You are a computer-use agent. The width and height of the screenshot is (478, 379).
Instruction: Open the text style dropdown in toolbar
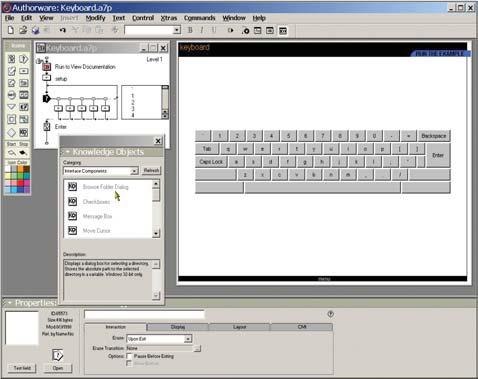[x=177, y=30]
